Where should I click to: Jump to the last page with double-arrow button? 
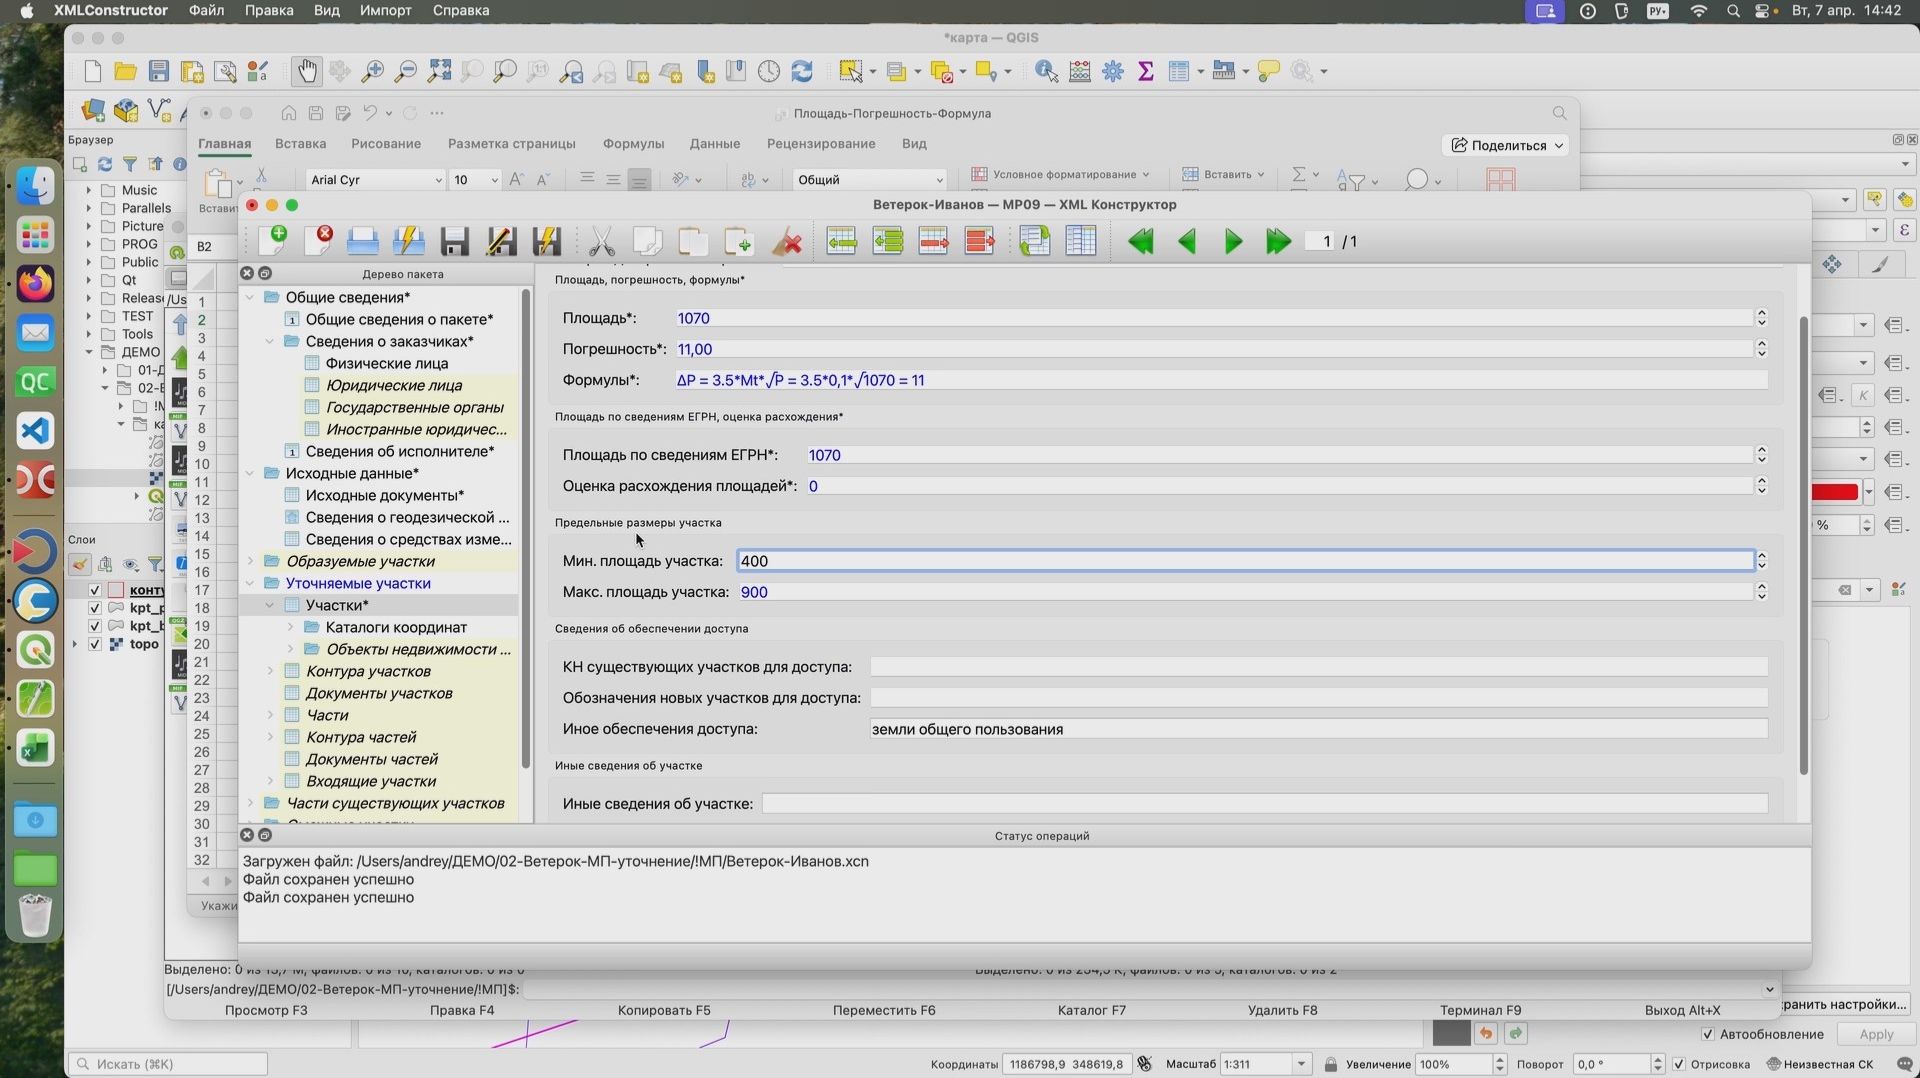point(1278,240)
